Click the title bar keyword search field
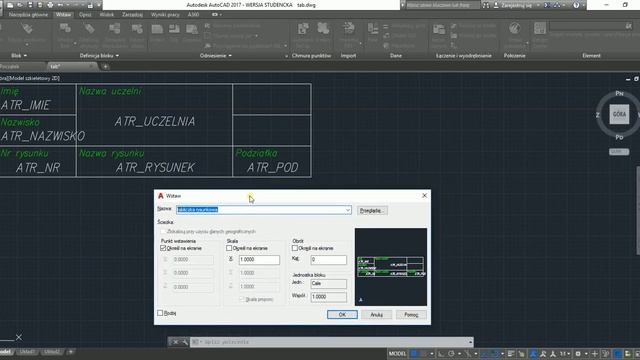The height and width of the screenshot is (360, 640). pyautogui.click(x=443, y=5)
